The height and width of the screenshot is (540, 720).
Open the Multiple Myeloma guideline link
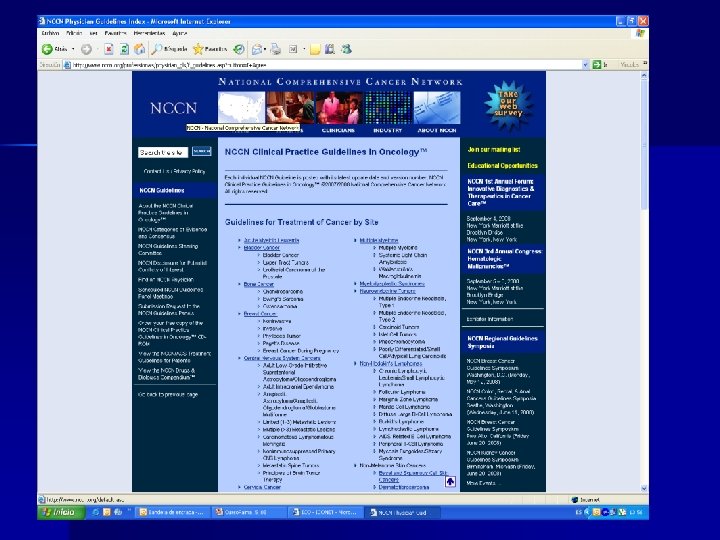[x=379, y=240]
